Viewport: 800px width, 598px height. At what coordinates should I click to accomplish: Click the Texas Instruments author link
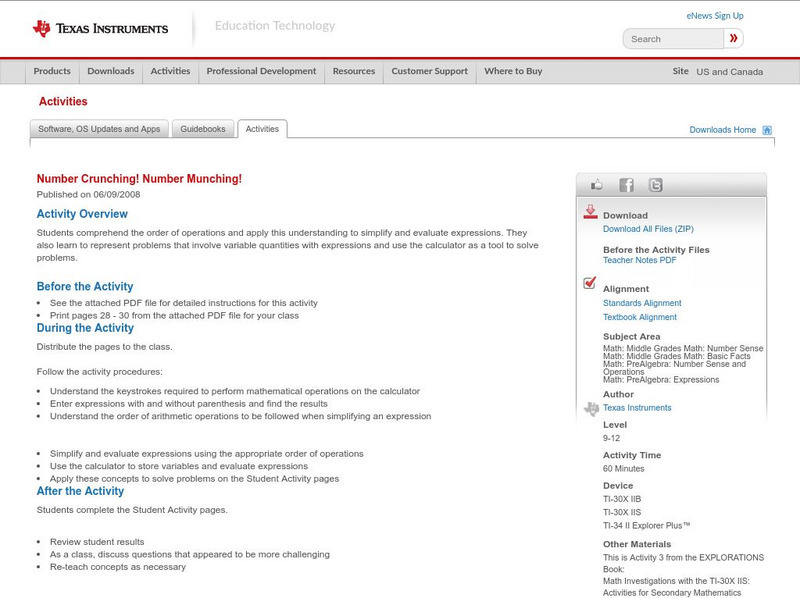637,408
